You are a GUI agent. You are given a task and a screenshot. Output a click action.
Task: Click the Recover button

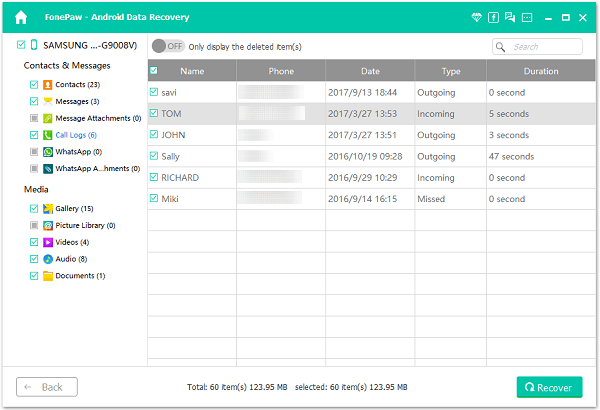point(549,387)
